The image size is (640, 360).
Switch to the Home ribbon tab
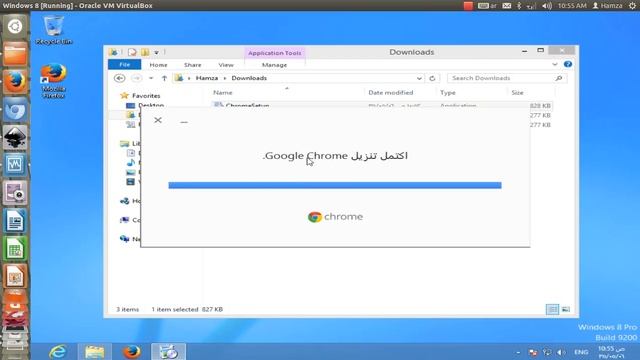158,65
